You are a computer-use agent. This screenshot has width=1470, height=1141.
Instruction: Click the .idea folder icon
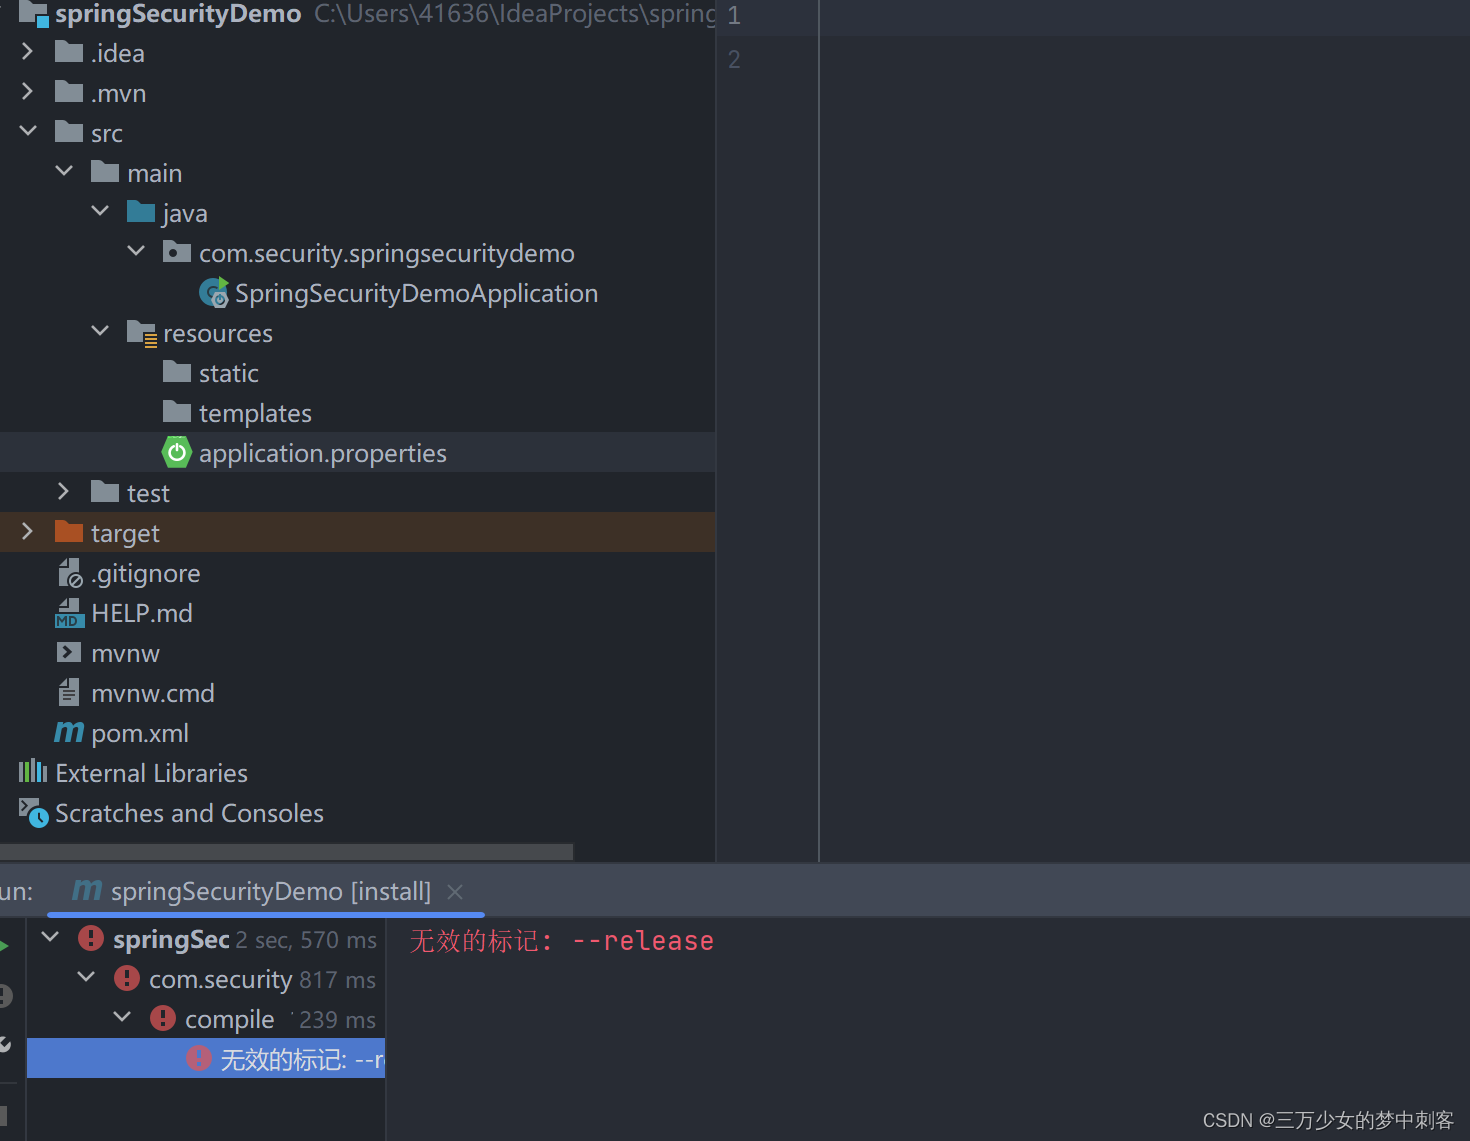point(69,52)
